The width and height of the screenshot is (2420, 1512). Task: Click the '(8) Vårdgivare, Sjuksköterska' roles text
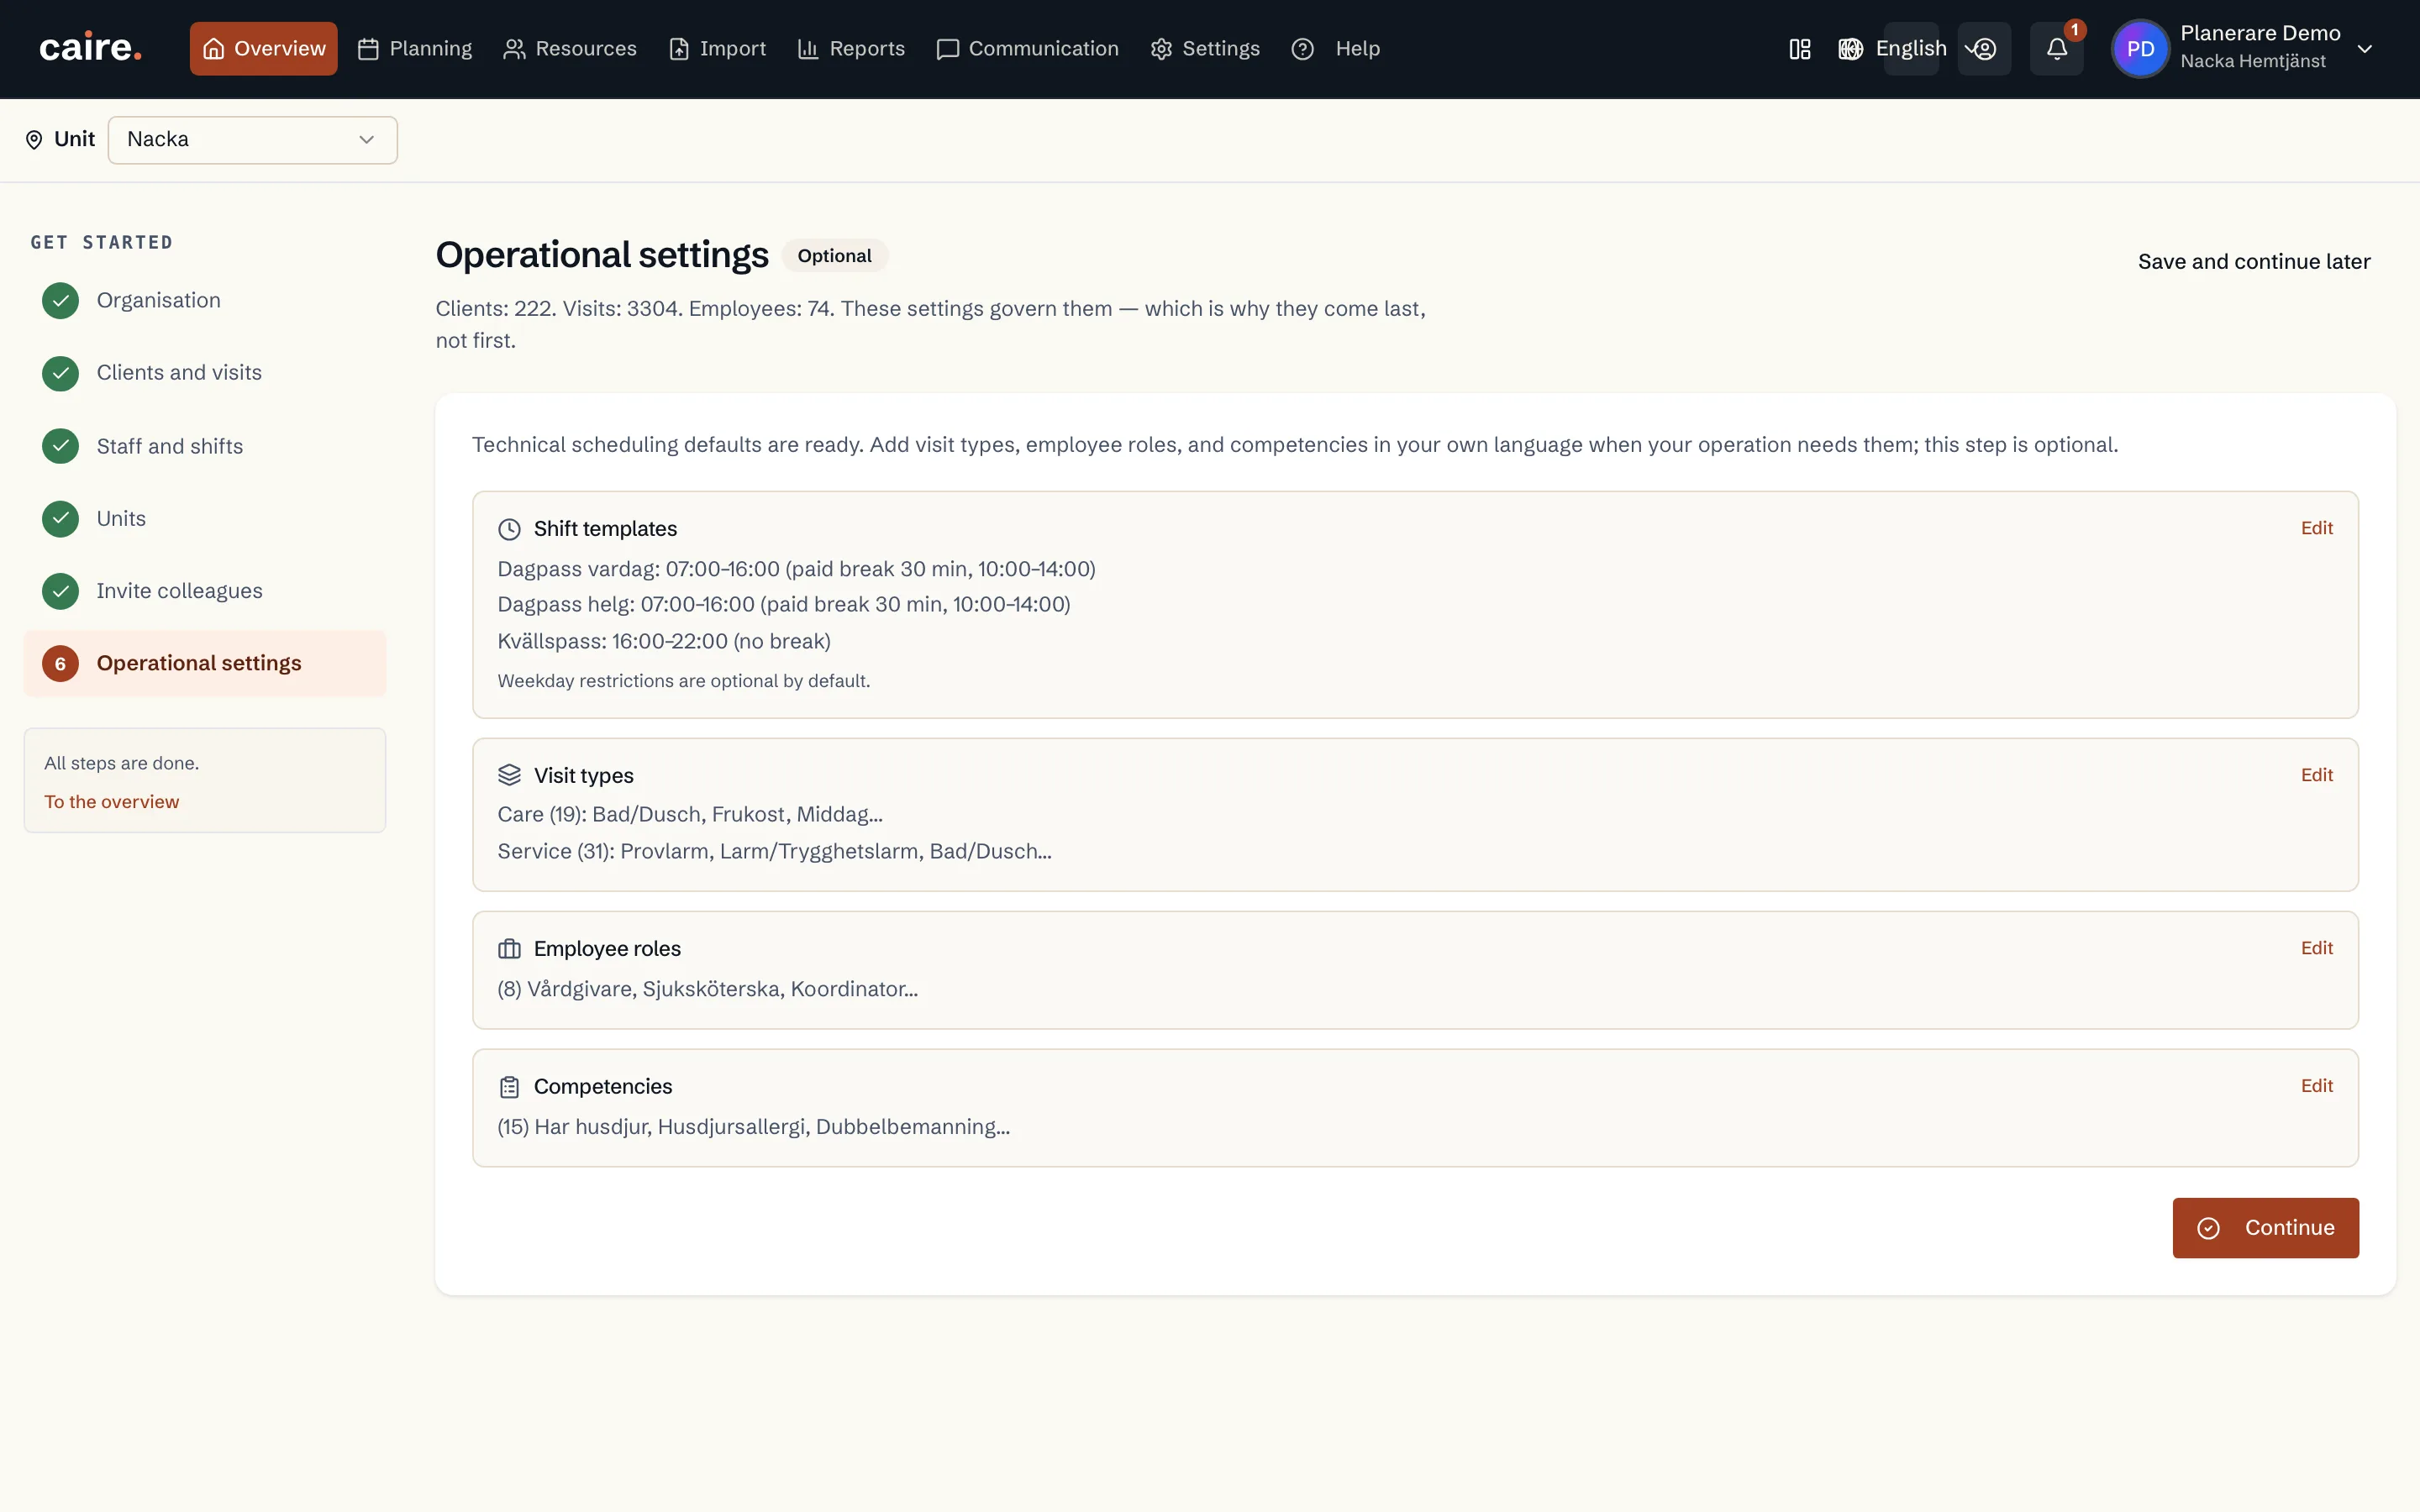click(x=707, y=989)
